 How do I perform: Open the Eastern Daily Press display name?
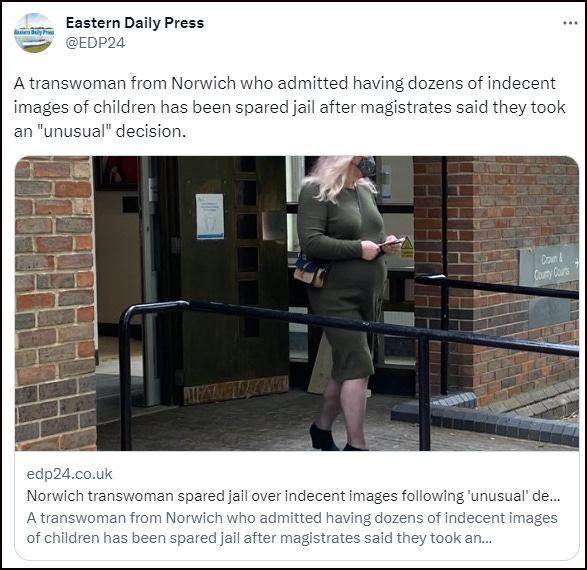point(135,23)
